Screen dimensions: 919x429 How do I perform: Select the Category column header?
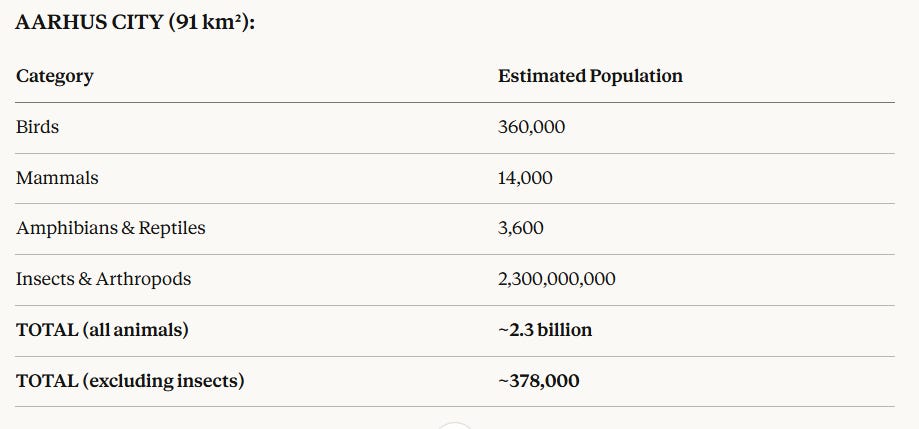[55, 76]
